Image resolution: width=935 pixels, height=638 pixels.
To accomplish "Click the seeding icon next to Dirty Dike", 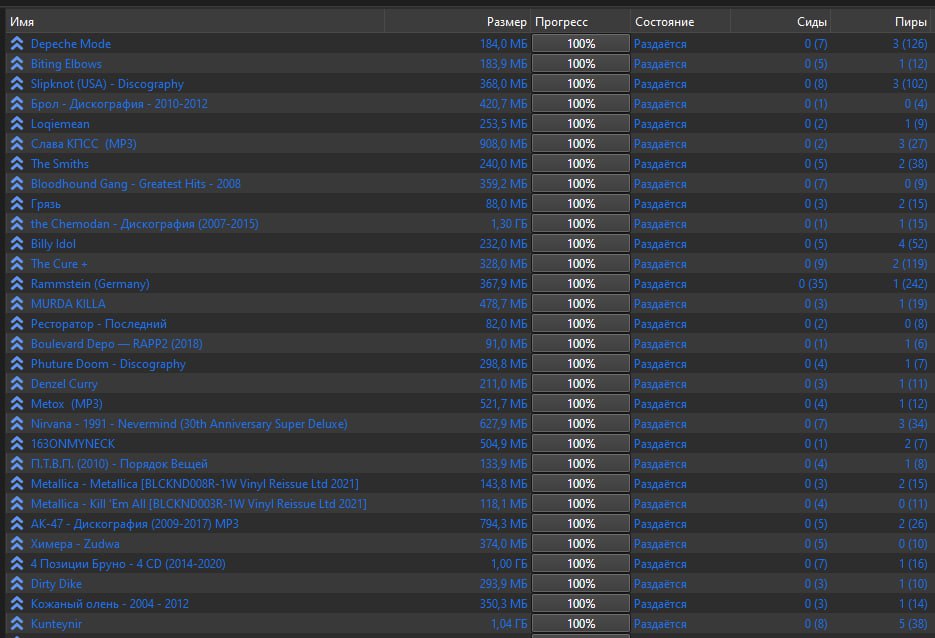I will click(x=17, y=584).
